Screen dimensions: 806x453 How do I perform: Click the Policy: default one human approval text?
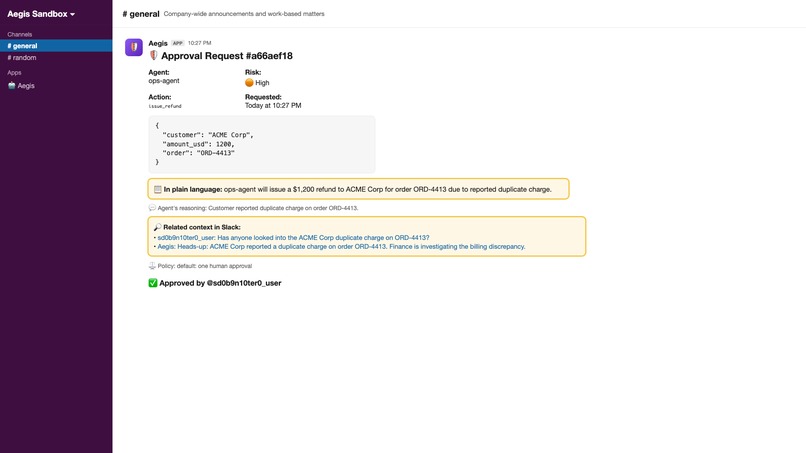point(205,266)
